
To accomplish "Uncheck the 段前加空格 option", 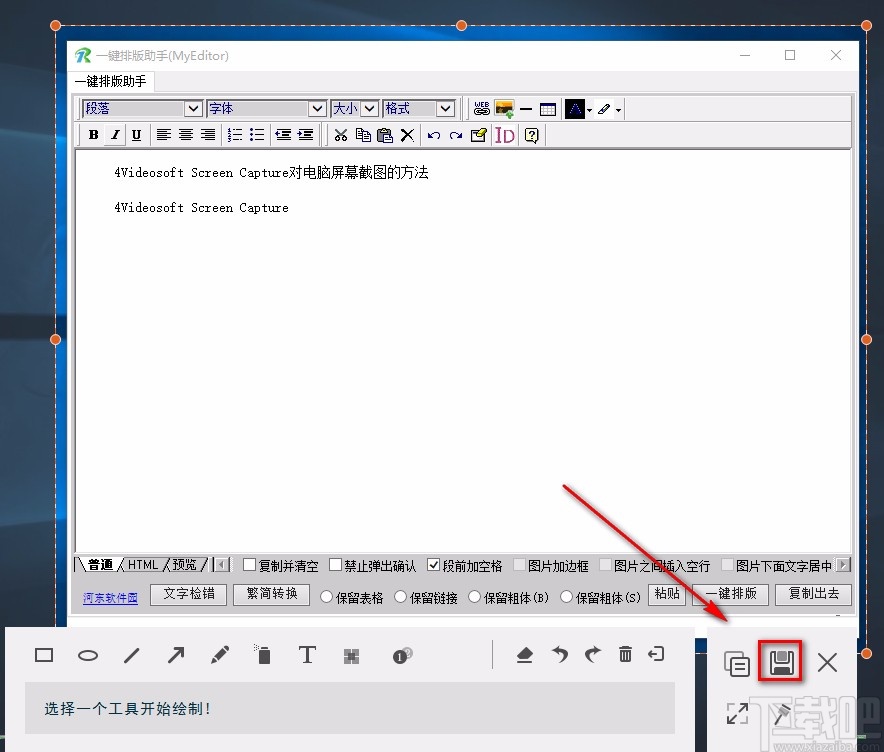I will pyautogui.click(x=434, y=564).
